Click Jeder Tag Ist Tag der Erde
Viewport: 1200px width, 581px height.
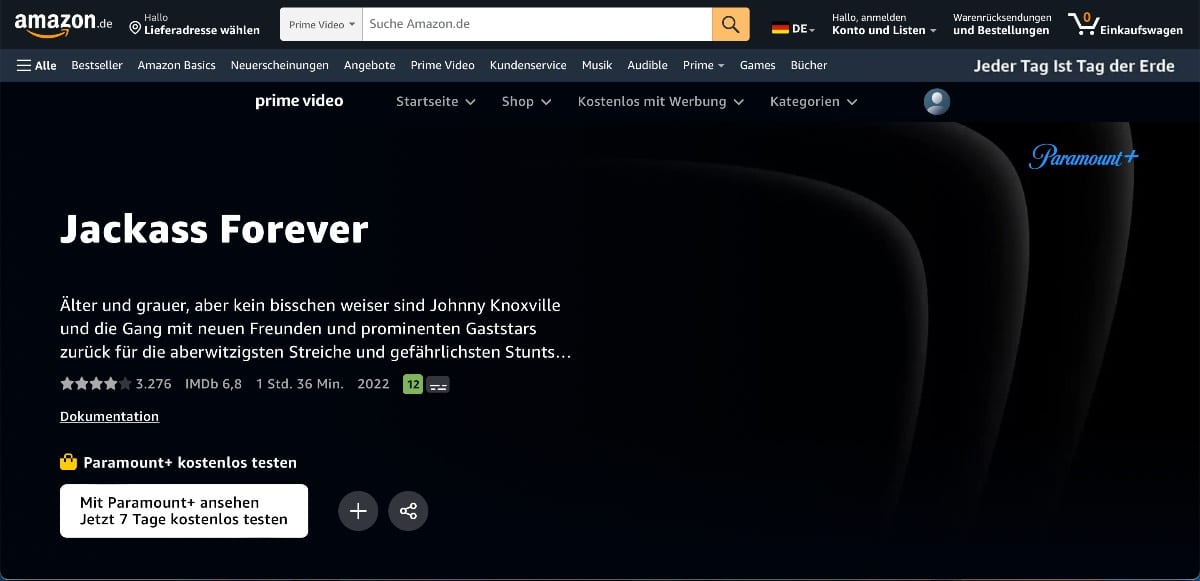pyautogui.click(x=1074, y=66)
